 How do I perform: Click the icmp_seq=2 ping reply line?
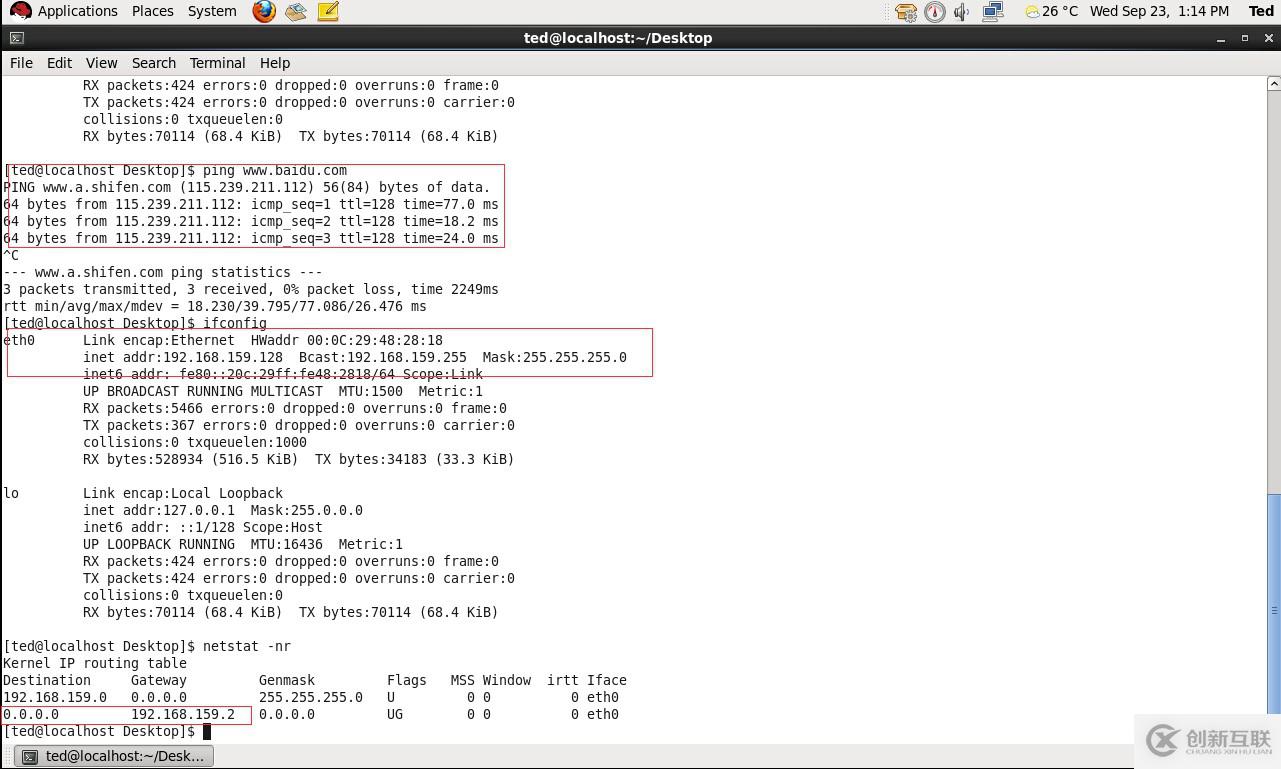click(x=251, y=221)
